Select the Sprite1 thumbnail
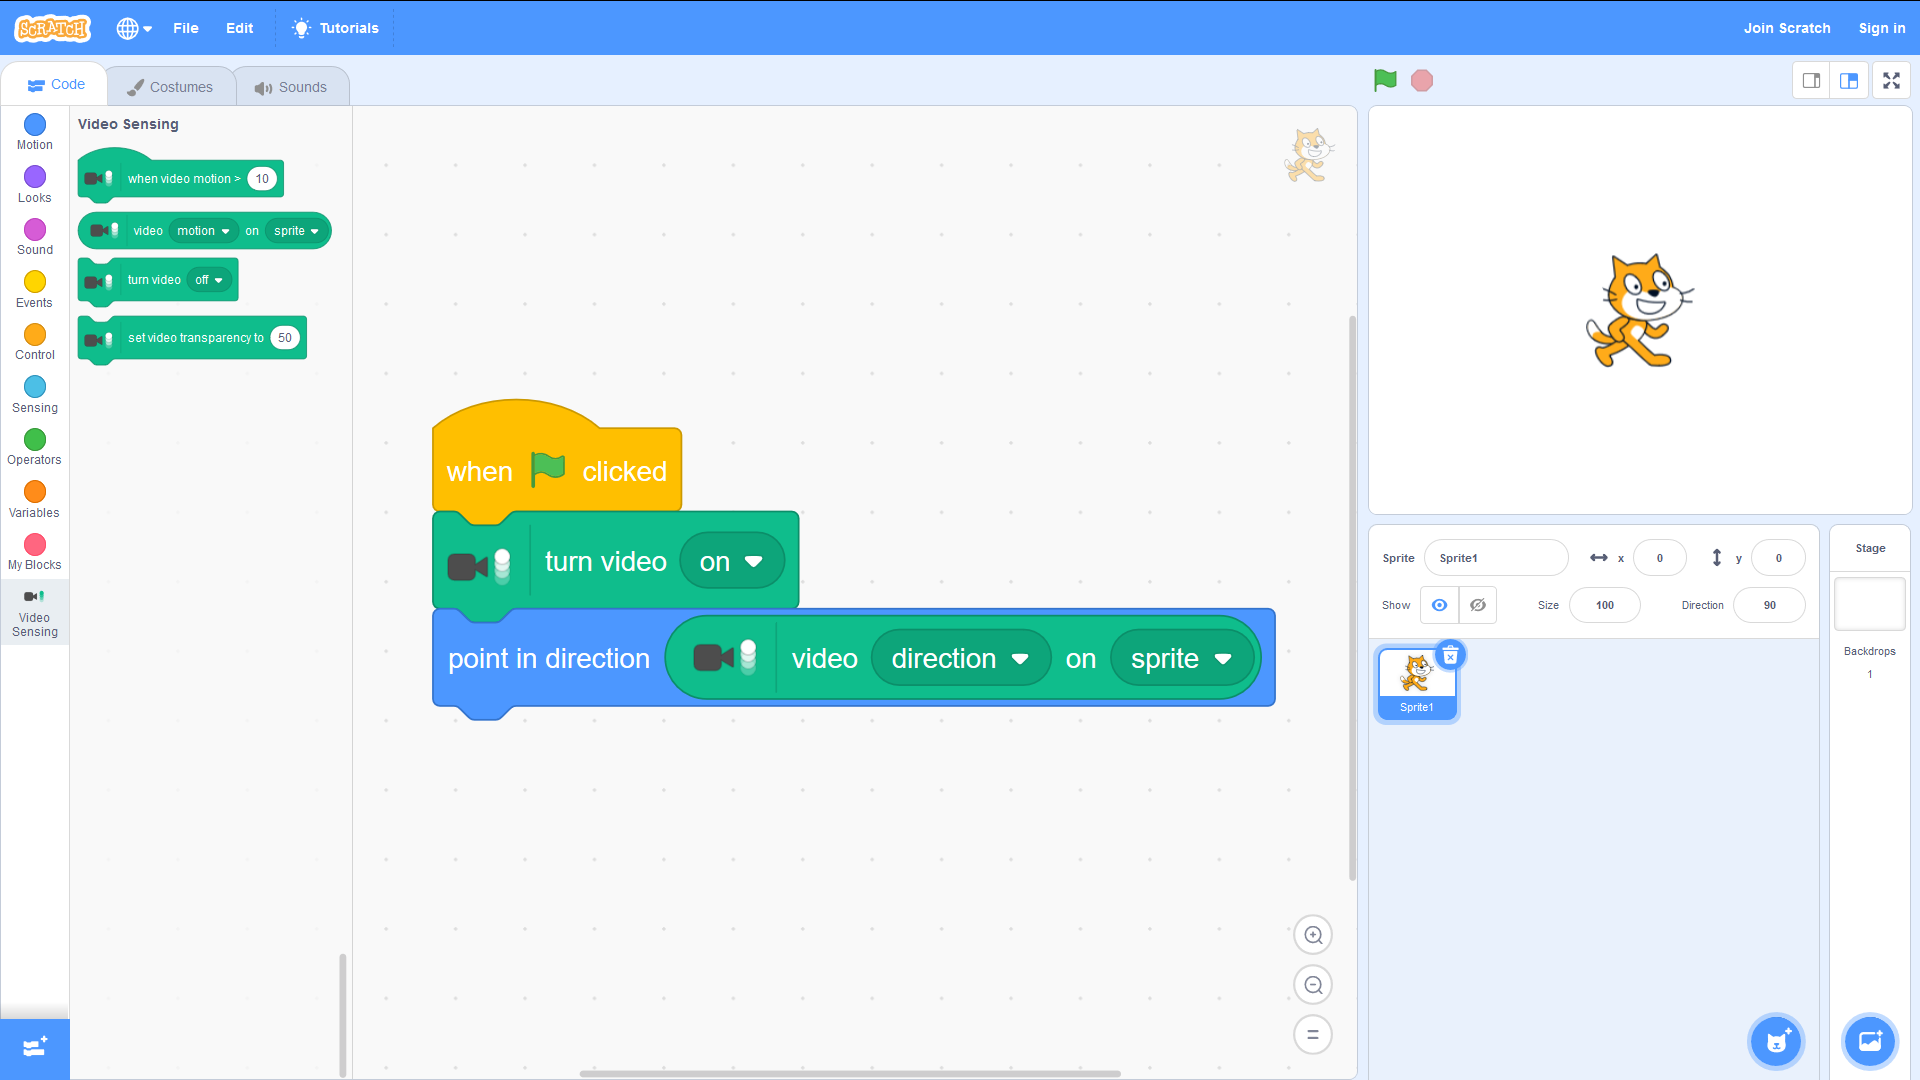Image resolution: width=1920 pixels, height=1080 pixels. point(1416,680)
